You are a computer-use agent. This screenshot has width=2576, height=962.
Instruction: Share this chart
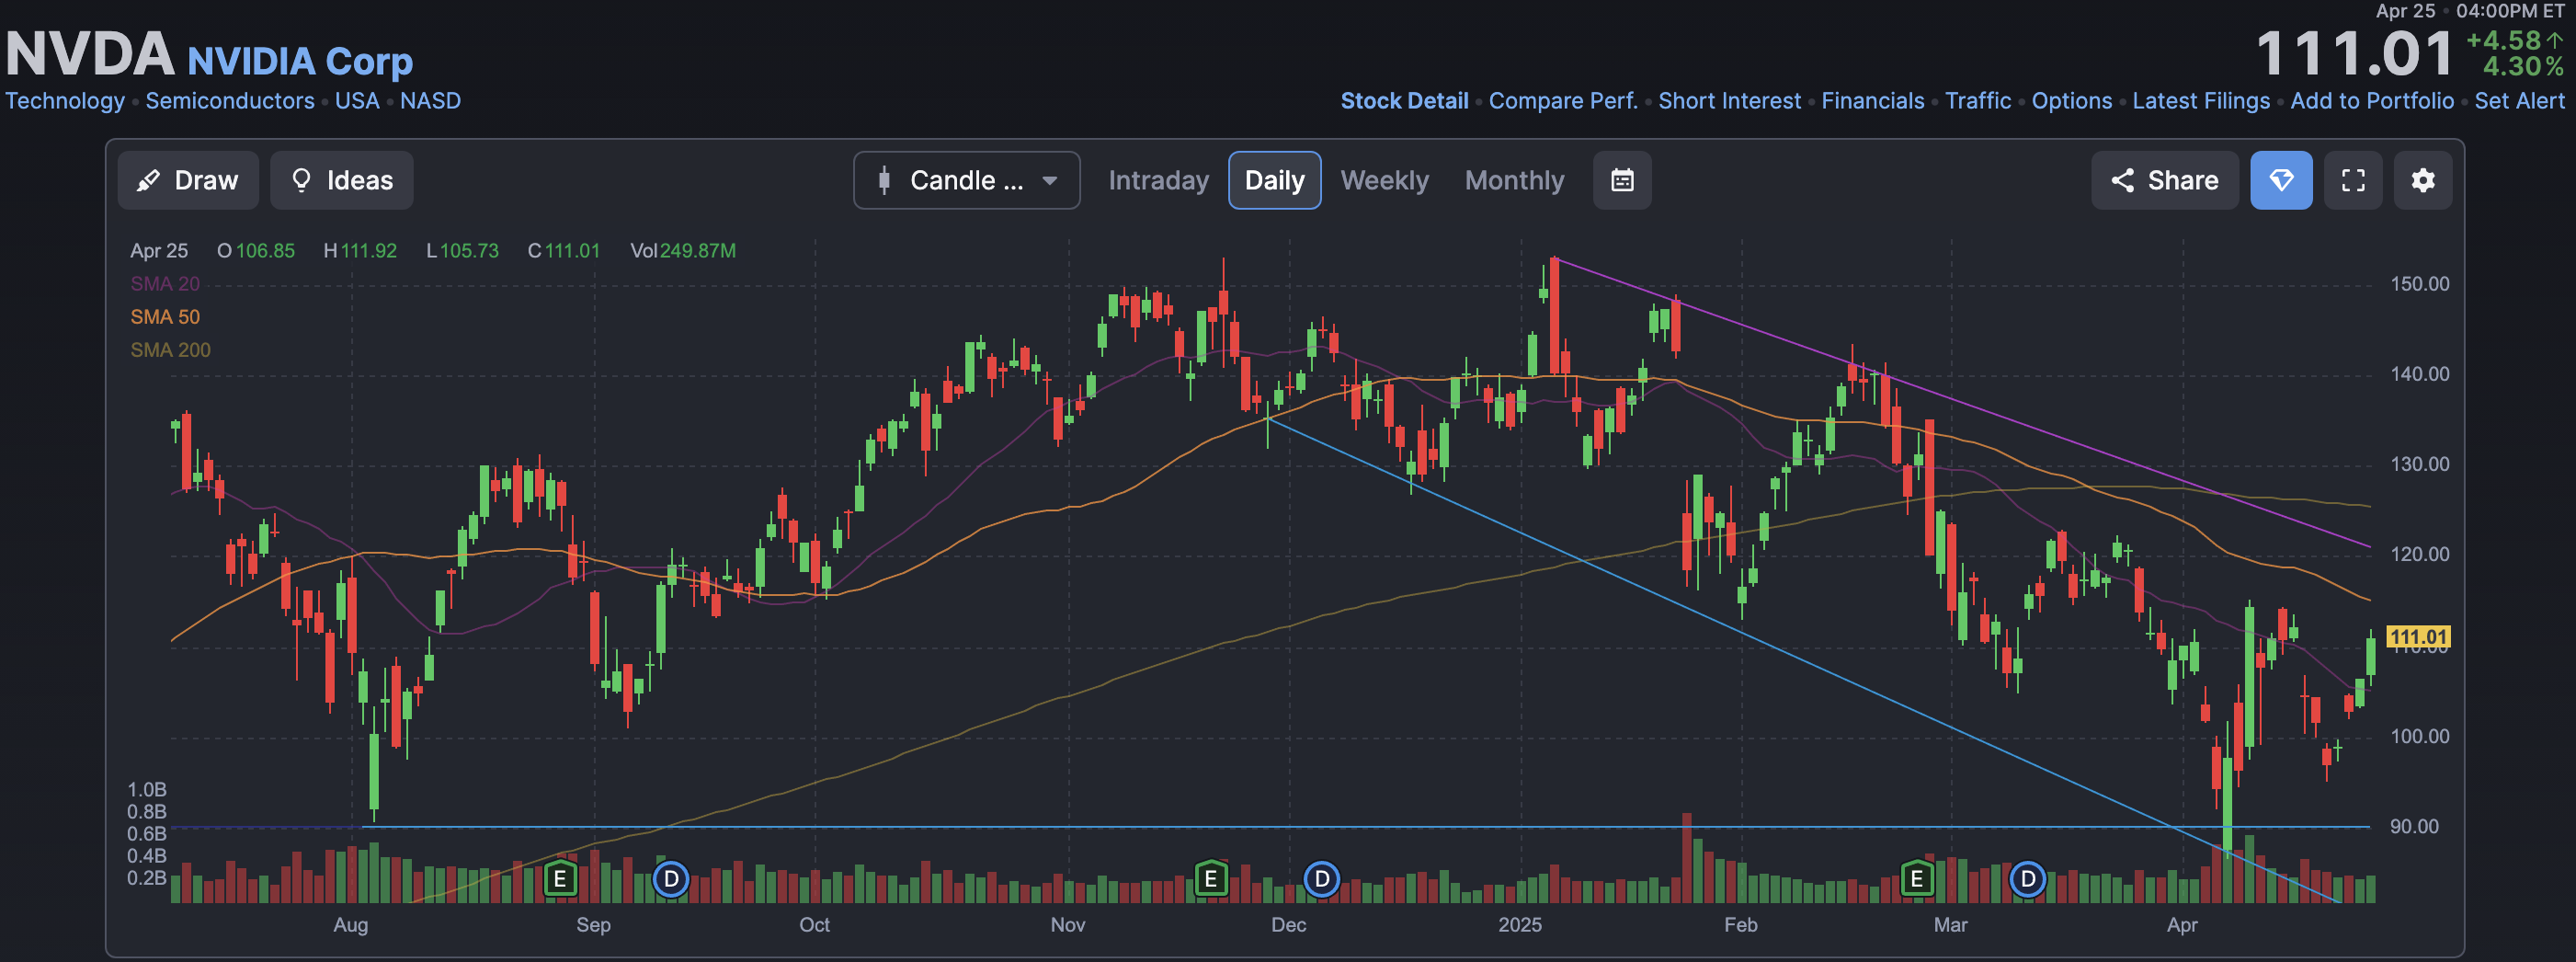[2164, 180]
